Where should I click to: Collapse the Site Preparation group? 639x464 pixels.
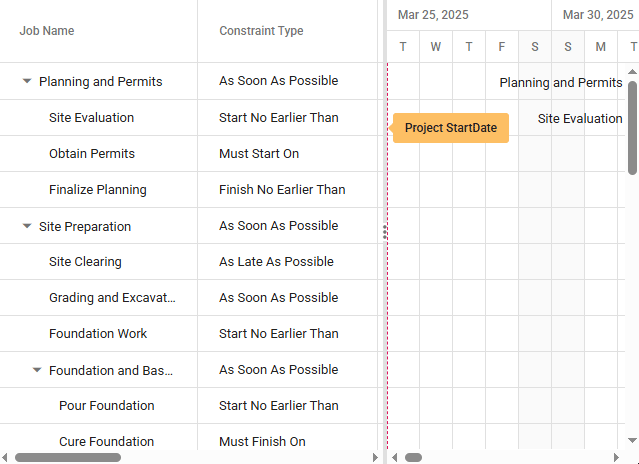click(27, 226)
